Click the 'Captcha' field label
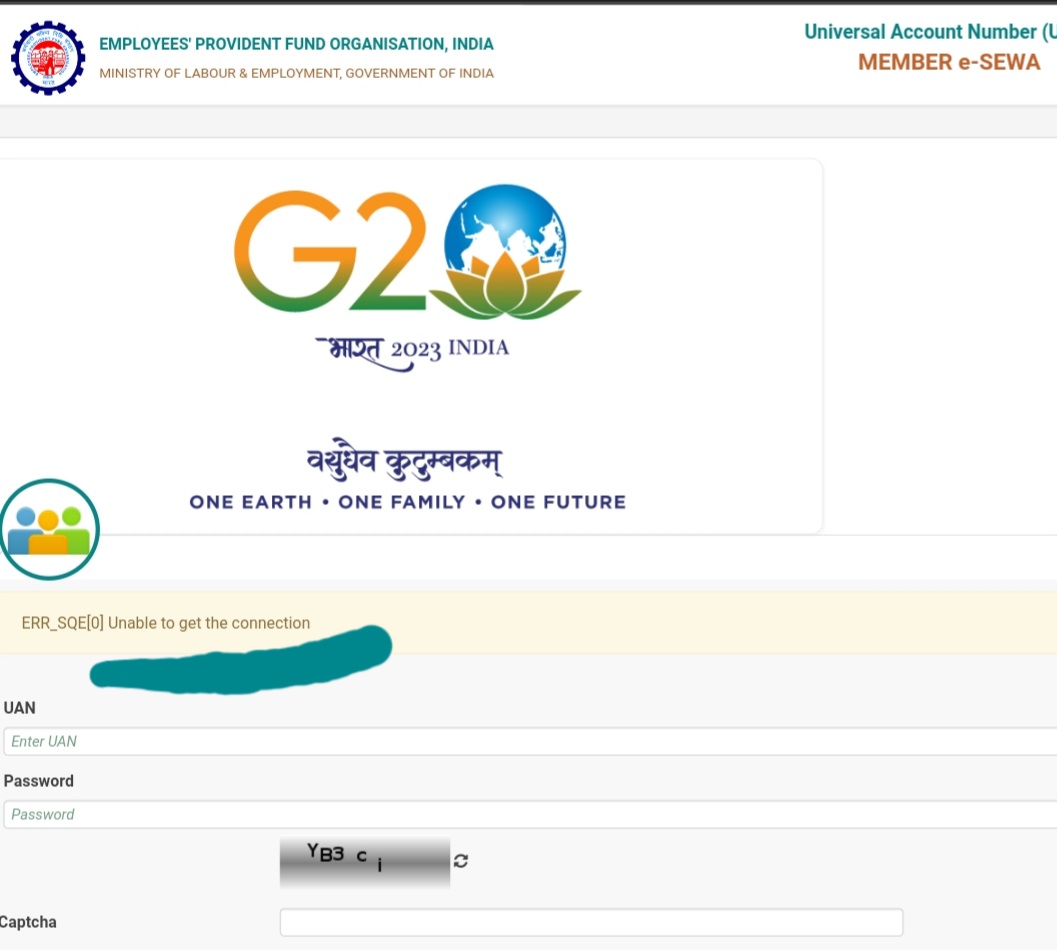The width and height of the screenshot is (1057, 950). [x=28, y=922]
